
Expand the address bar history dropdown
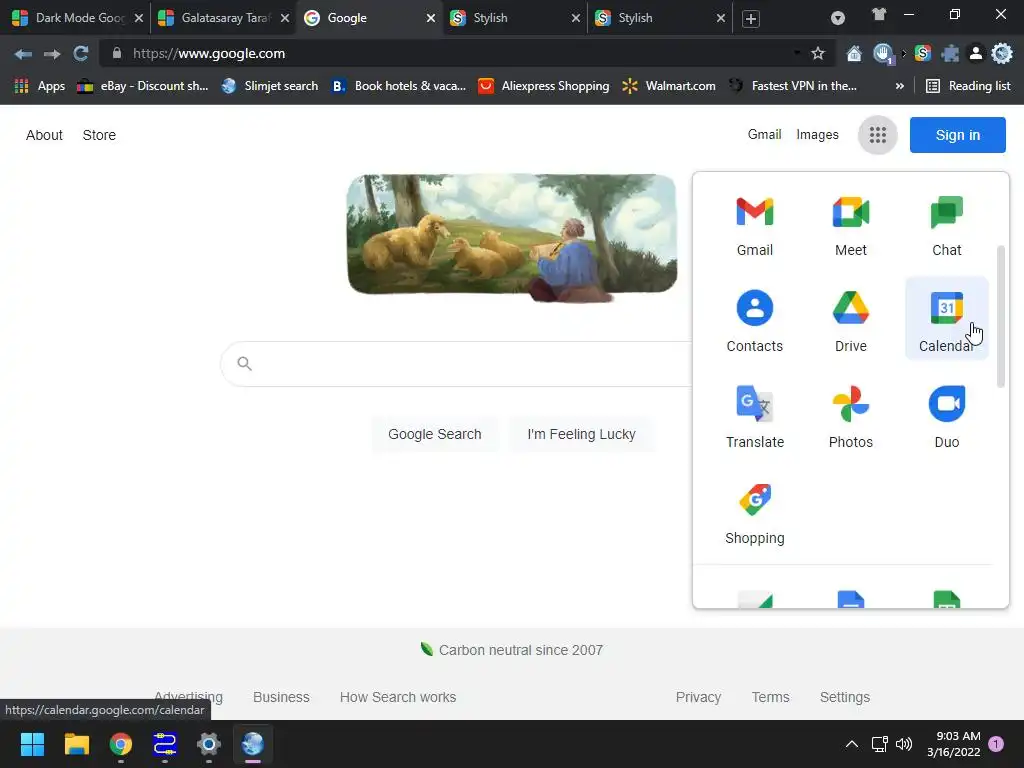pos(797,53)
